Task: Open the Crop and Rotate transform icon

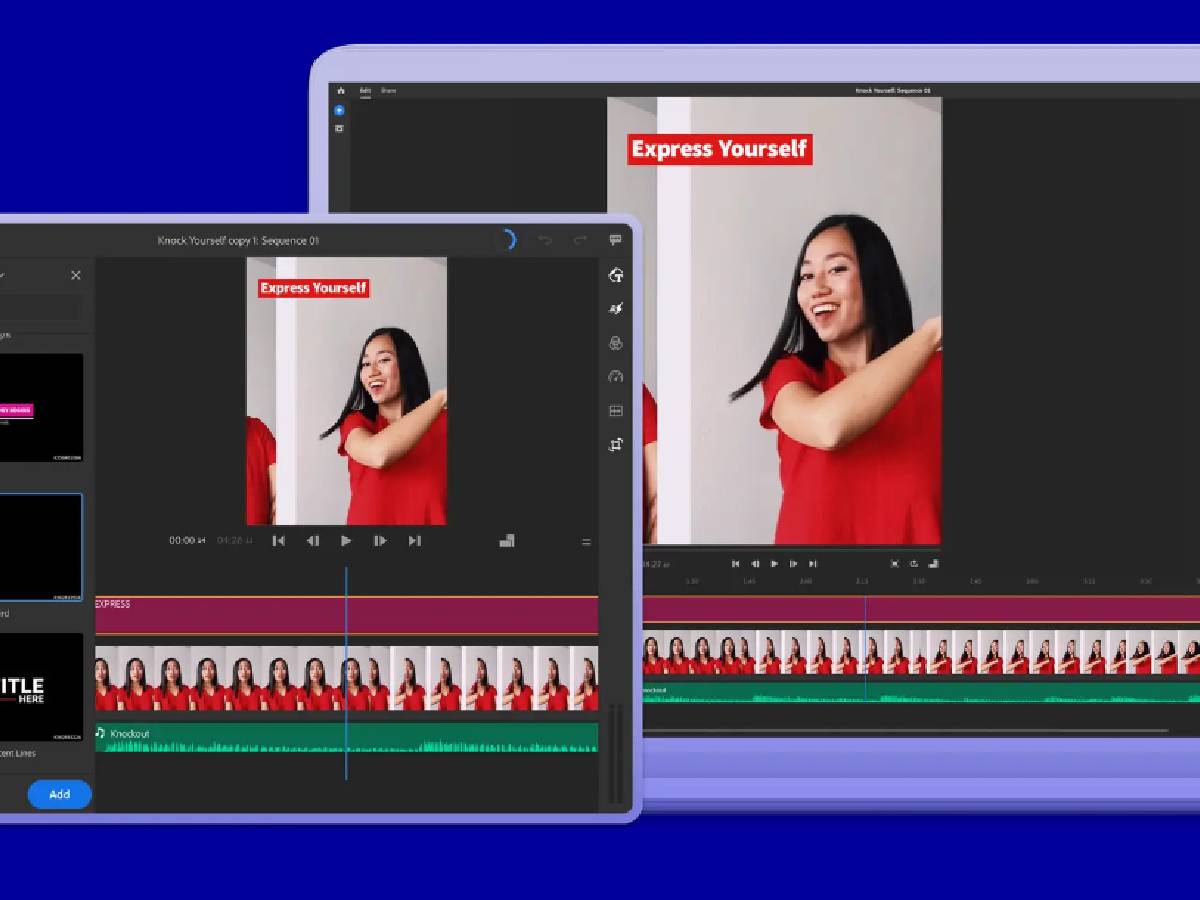Action: [616, 444]
